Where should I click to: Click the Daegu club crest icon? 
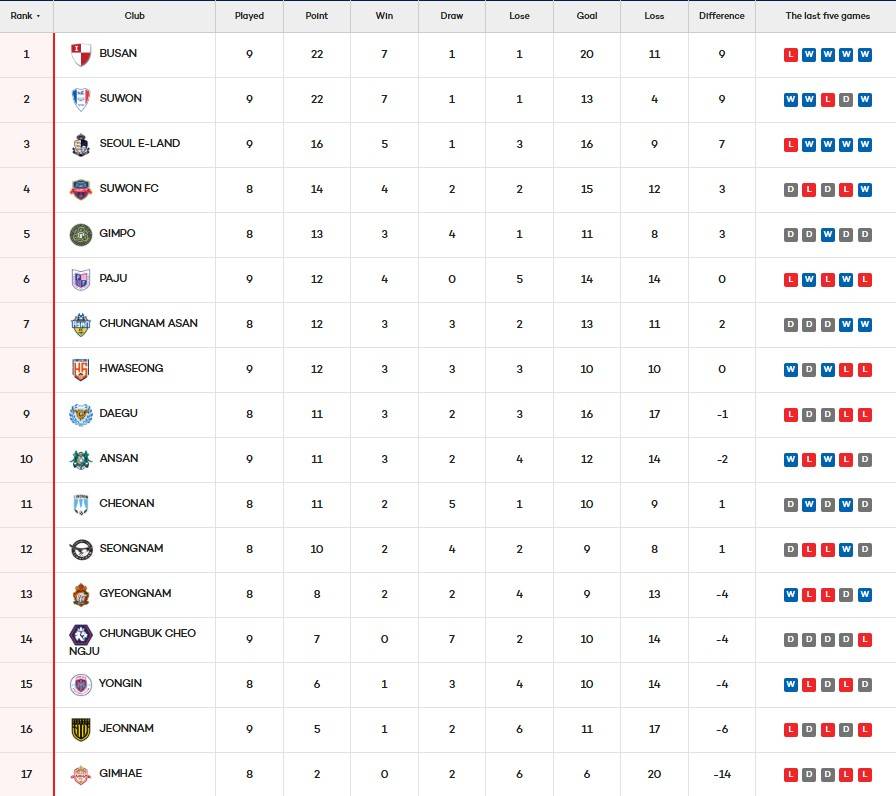click(81, 415)
